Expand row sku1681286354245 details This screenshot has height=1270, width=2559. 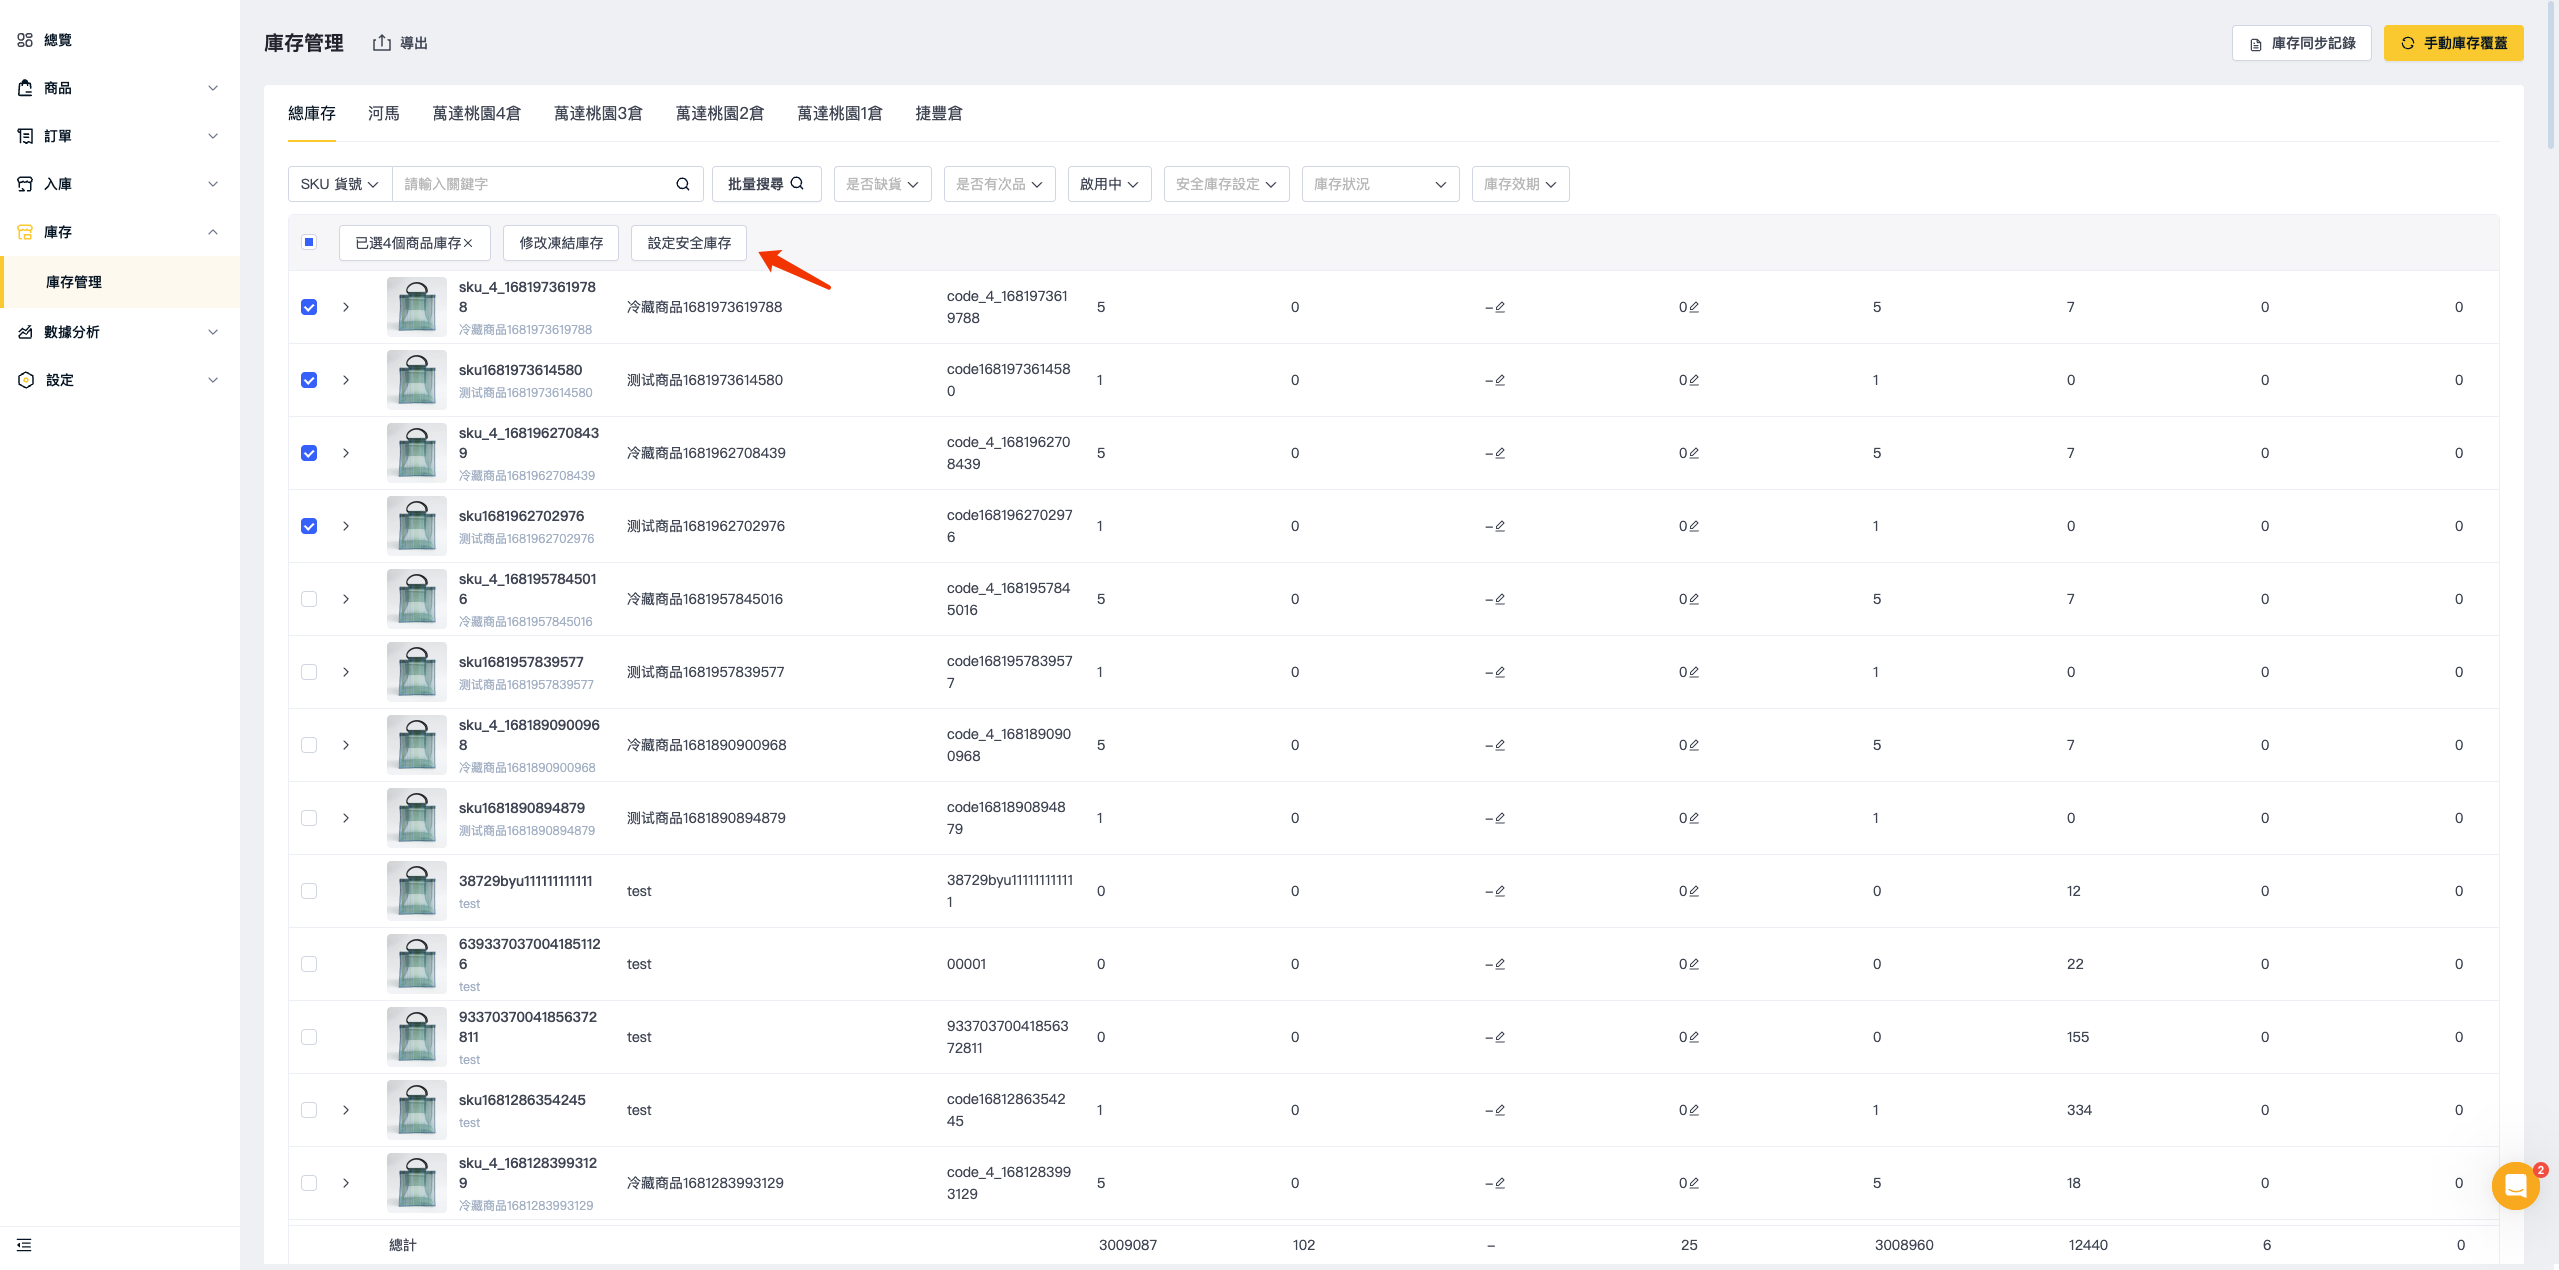pos(346,1110)
